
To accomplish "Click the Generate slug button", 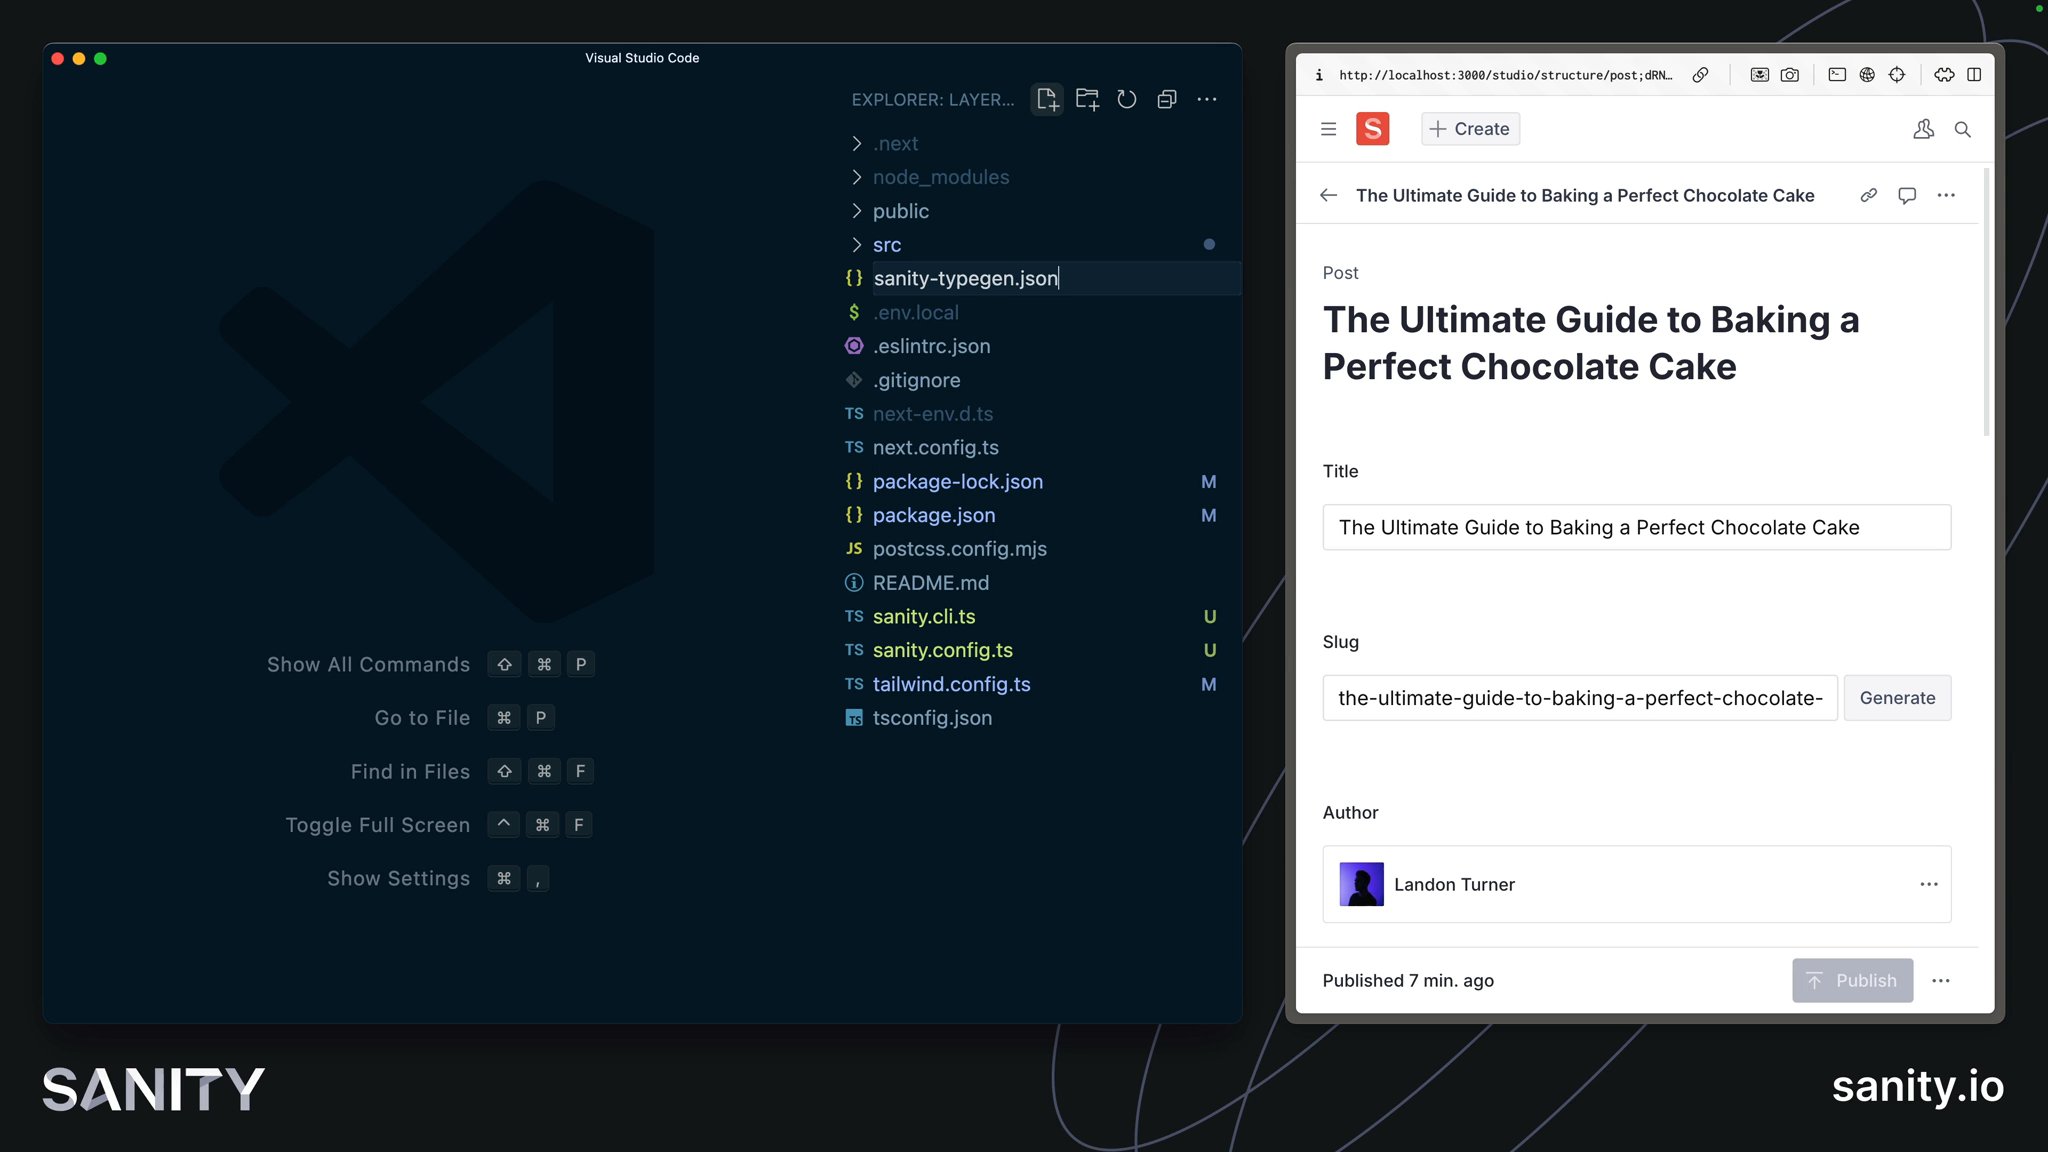I will click(1897, 698).
